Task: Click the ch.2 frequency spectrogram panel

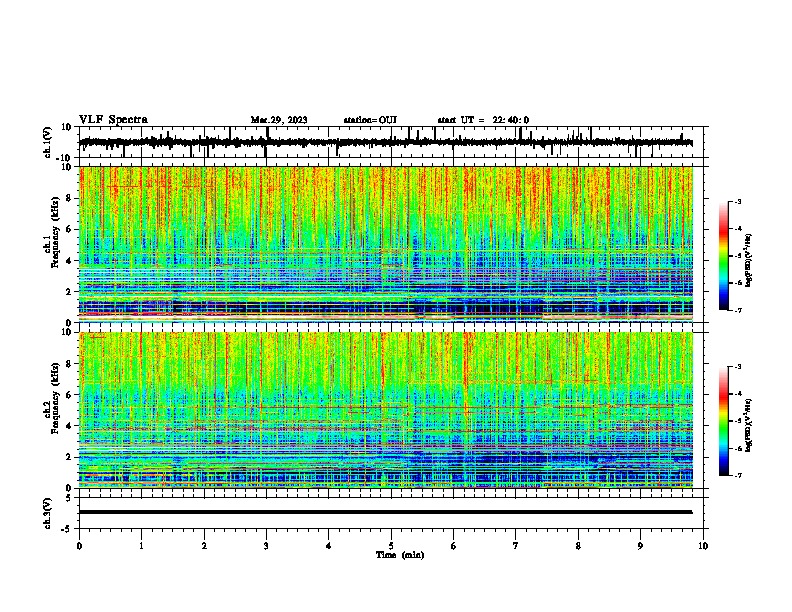Action: [x=386, y=410]
